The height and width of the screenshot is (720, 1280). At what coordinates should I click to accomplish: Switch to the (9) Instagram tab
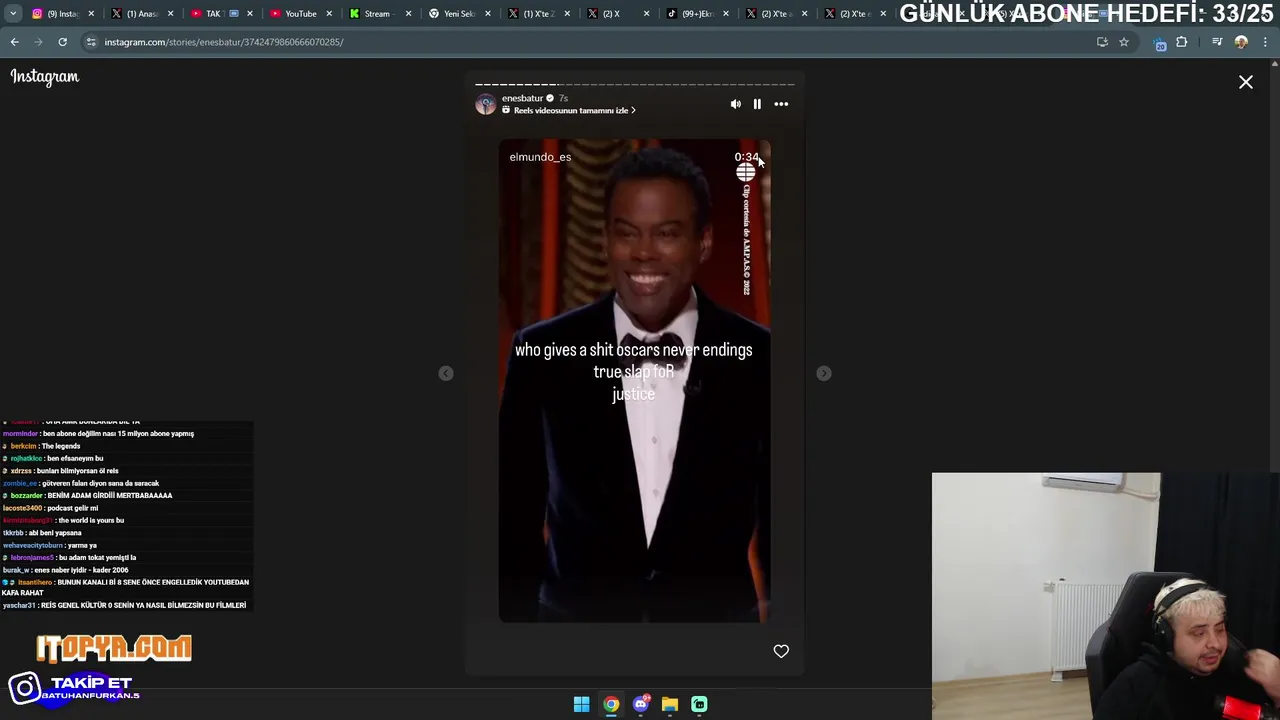click(x=63, y=14)
